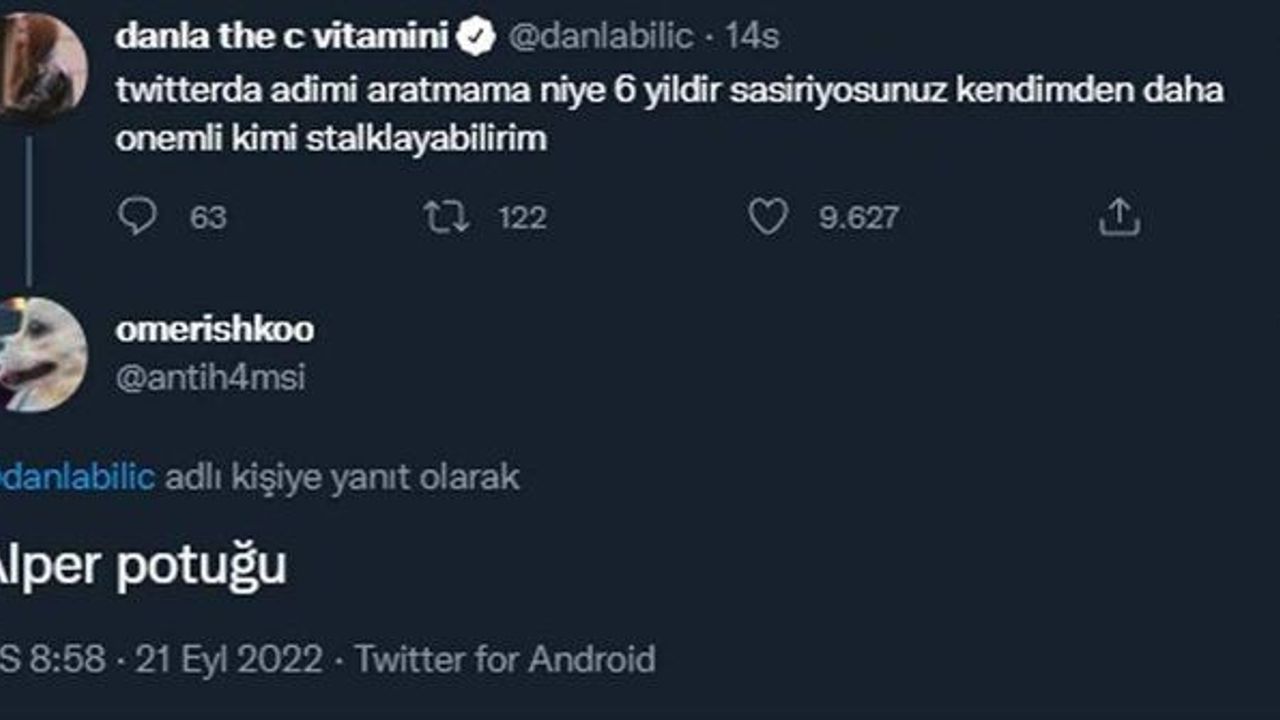Image resolution: width=1280 pixels, height=720 pixels.
Task: Click the @antih4msi username handle
Action: click(211, 378)
